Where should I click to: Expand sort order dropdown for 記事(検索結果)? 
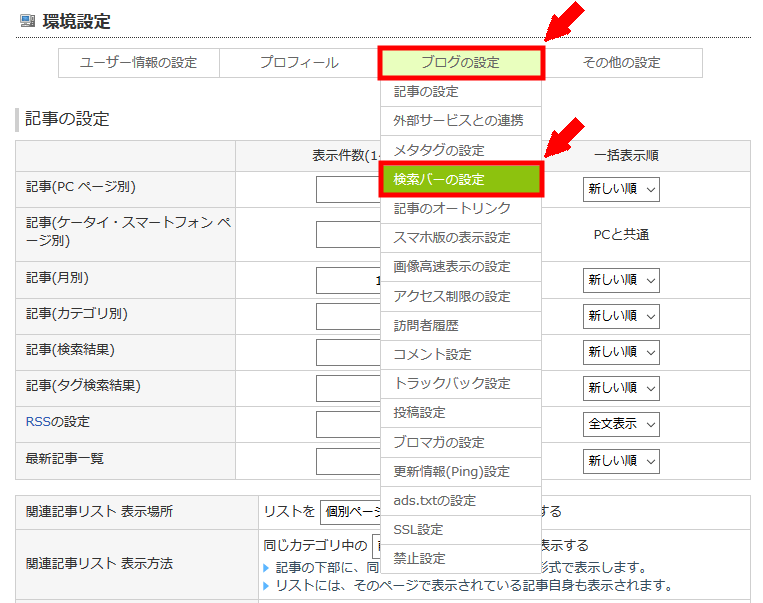(621, 352)
